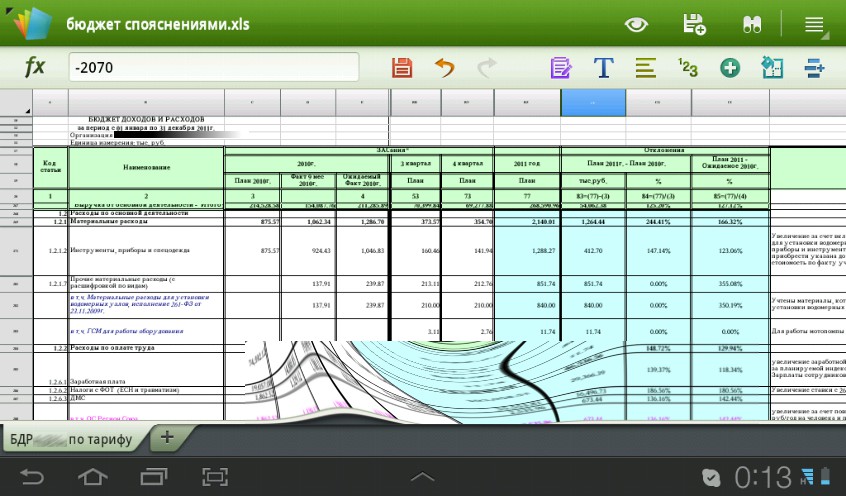Focus the formula field showing -2070
Image resolution: width=846 pixels, height=496 pixels.
pos(214,67)
